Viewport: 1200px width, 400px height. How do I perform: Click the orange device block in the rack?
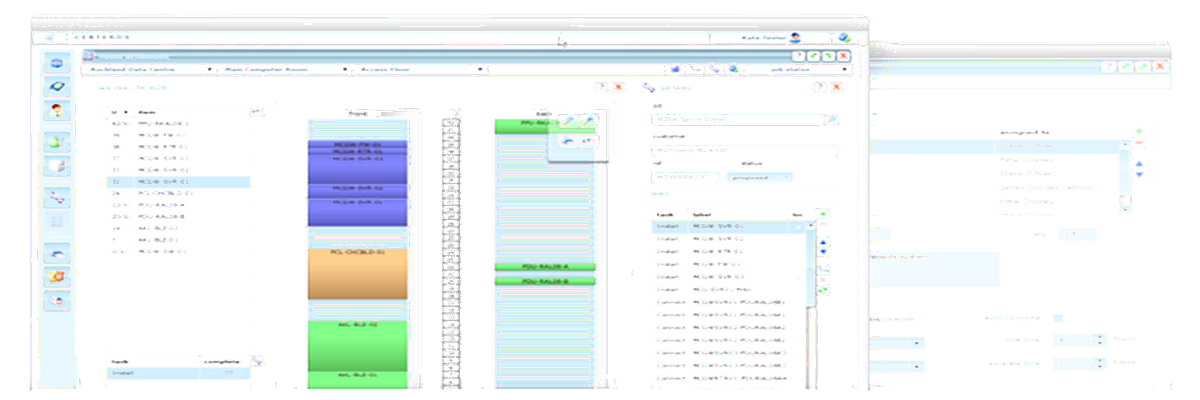(358, 273)
